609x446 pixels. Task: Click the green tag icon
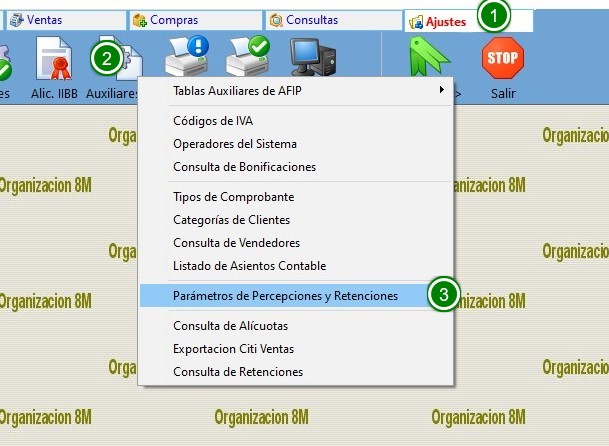[429, 56]
